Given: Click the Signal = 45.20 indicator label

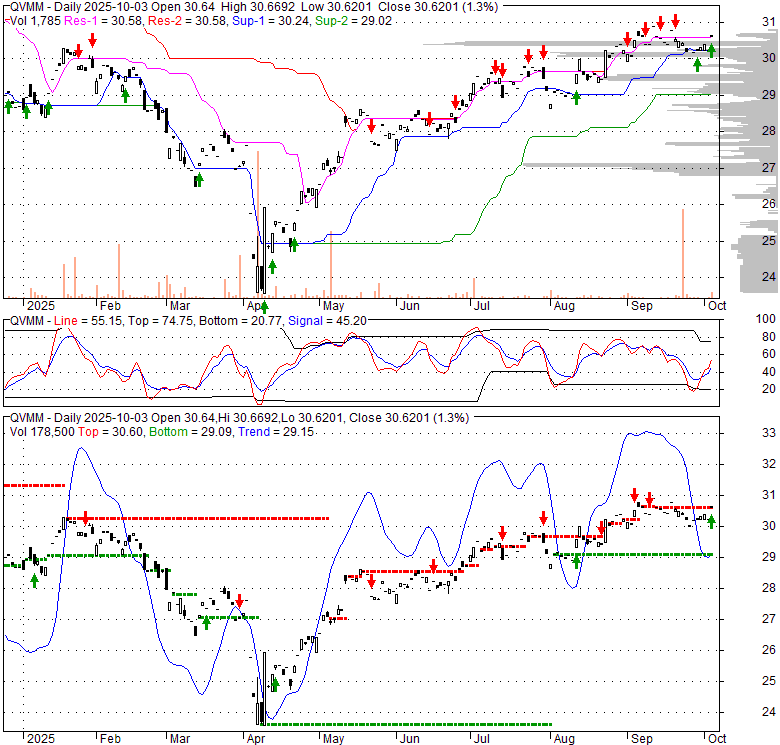Looking at the screenshot, I should coord(321,320).
